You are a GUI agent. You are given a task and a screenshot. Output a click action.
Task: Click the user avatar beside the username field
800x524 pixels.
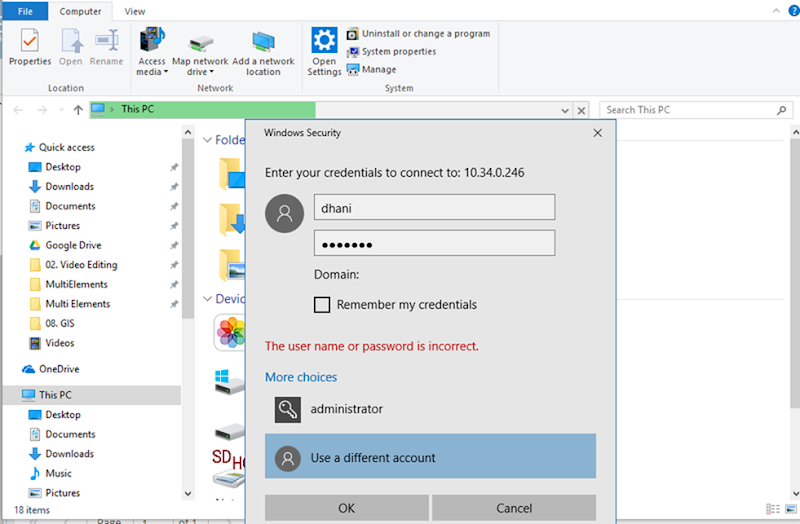pos(285,213)
